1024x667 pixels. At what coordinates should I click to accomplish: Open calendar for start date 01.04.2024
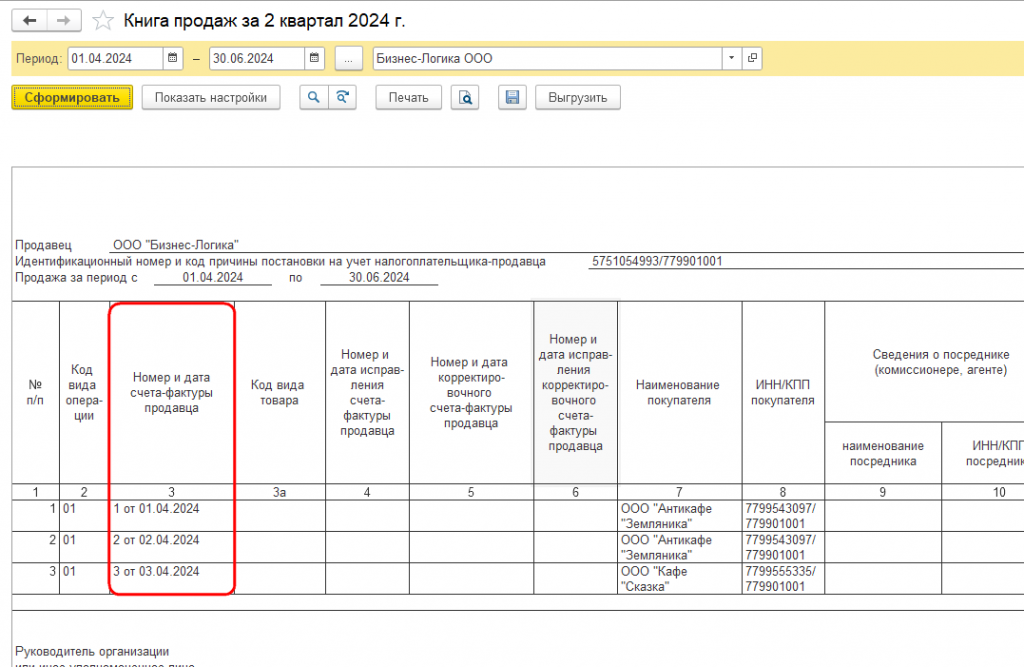[x=172, y=58]
